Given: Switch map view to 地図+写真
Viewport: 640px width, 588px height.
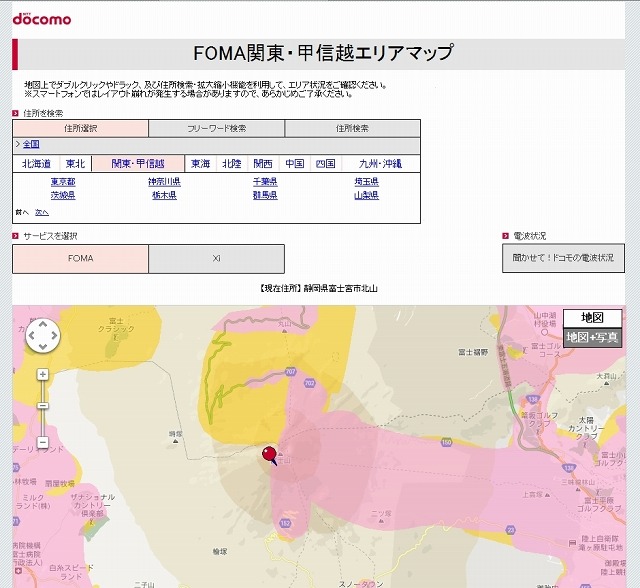Looking at the screenshot, I should [592, 338].
